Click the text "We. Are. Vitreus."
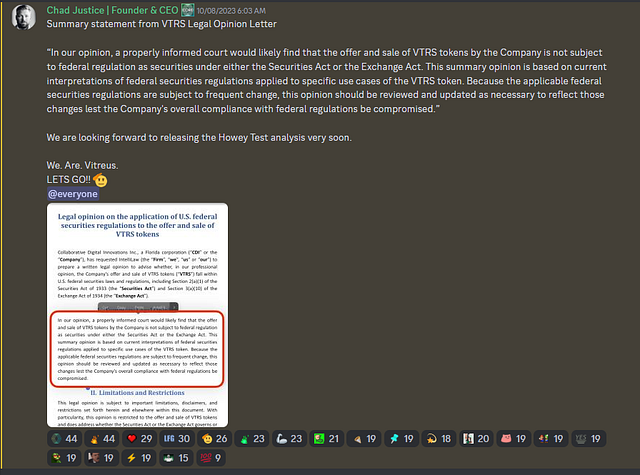 pyautogui.click(x=82, y=165)
